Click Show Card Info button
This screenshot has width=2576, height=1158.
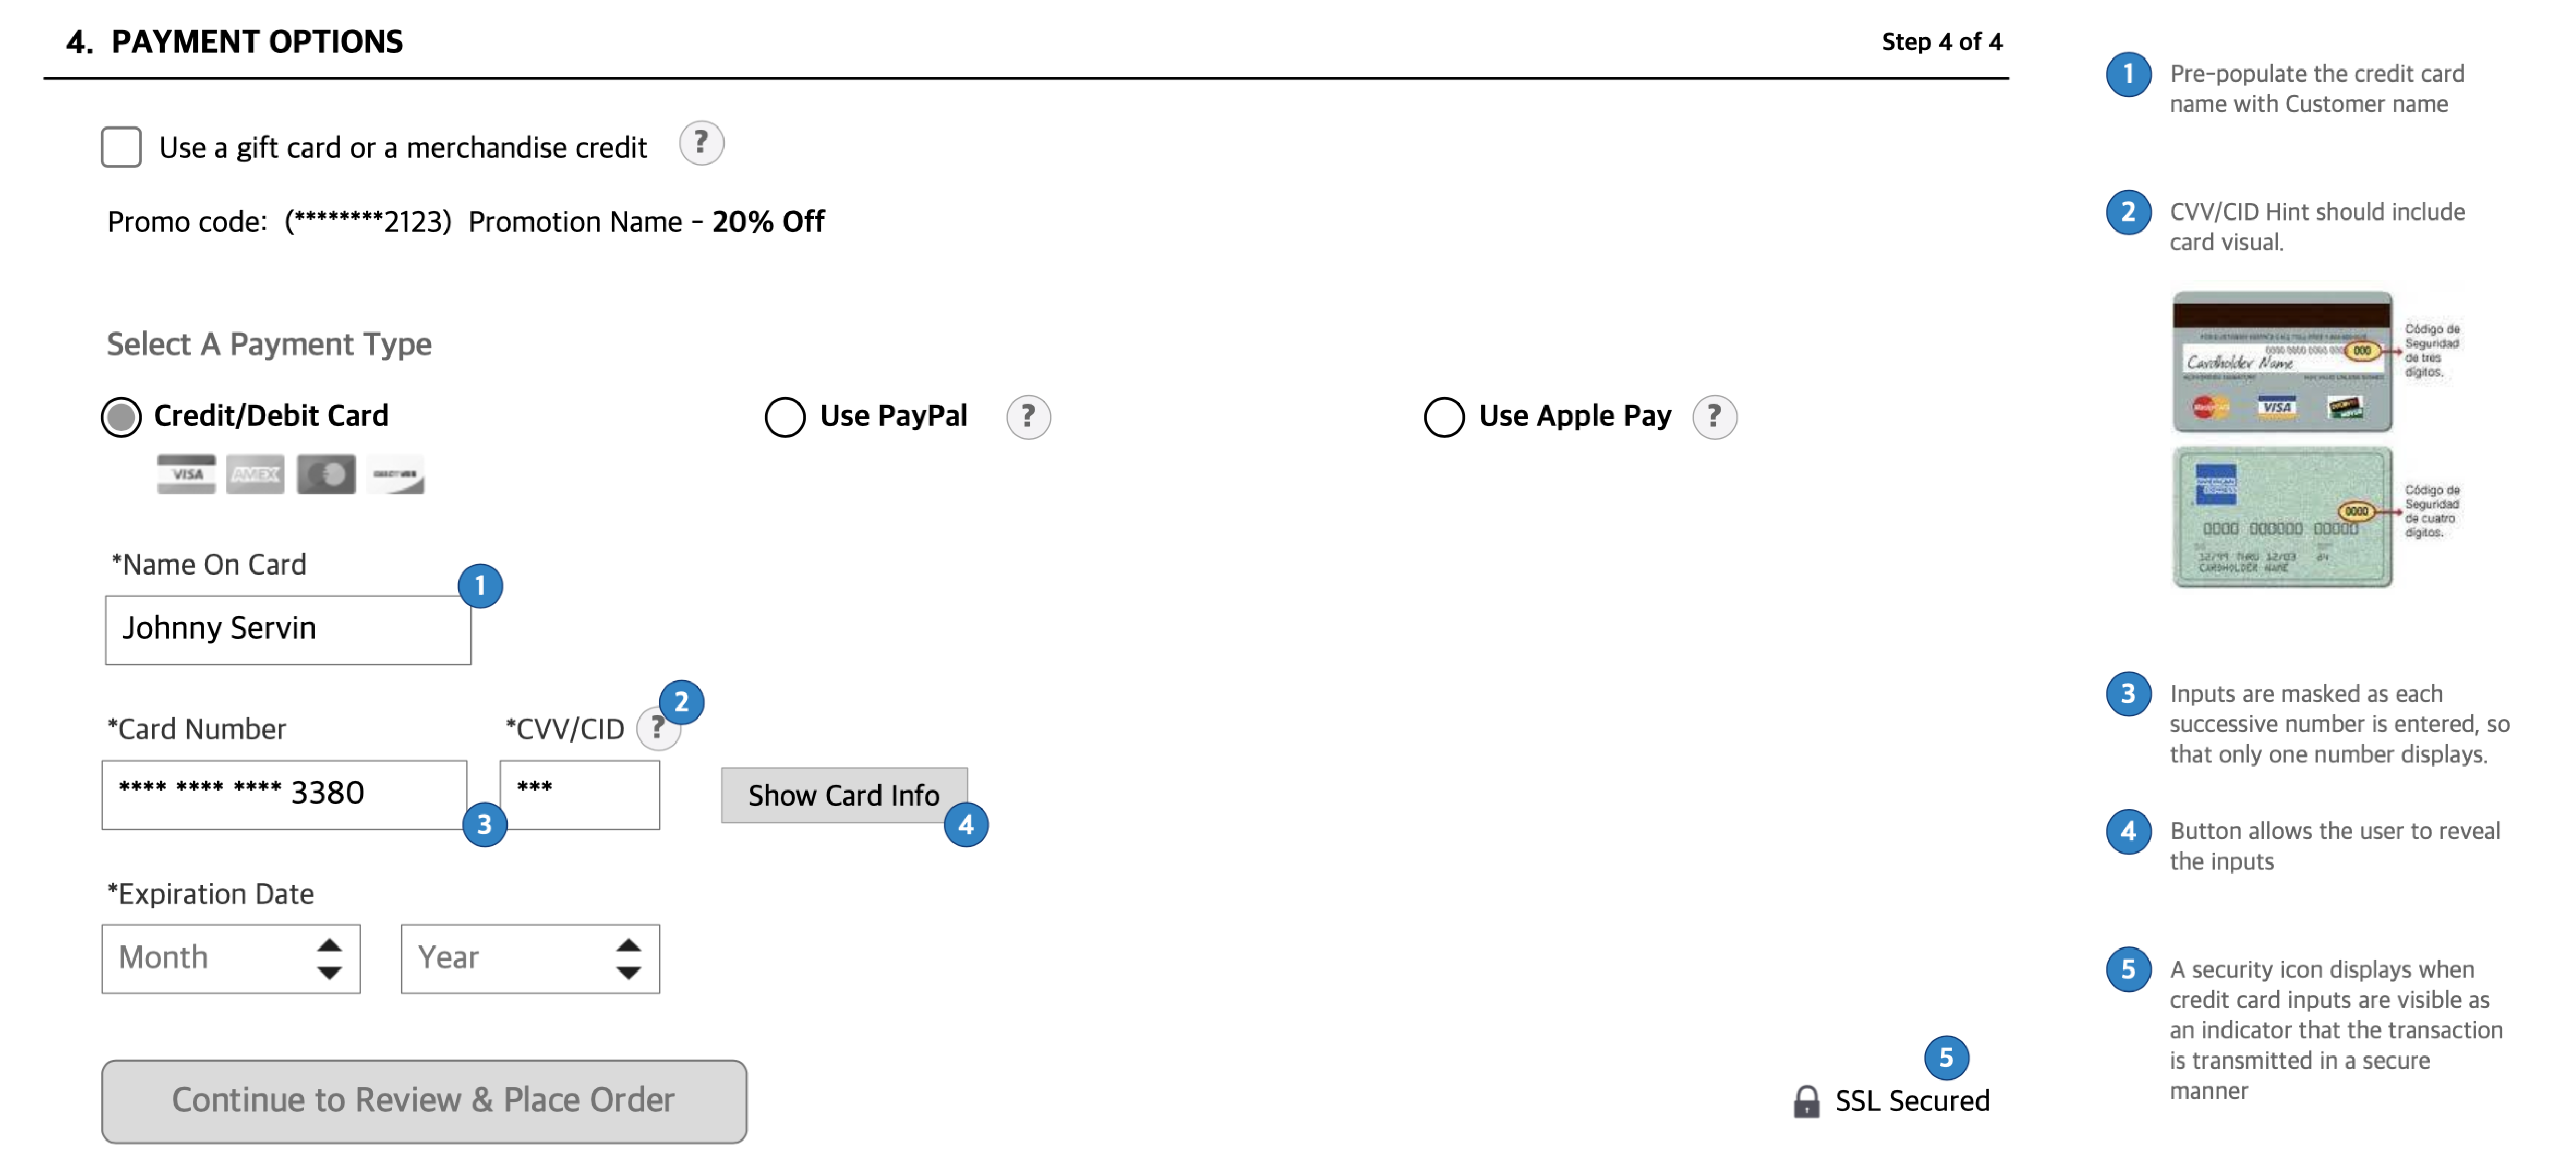point(844,795)
